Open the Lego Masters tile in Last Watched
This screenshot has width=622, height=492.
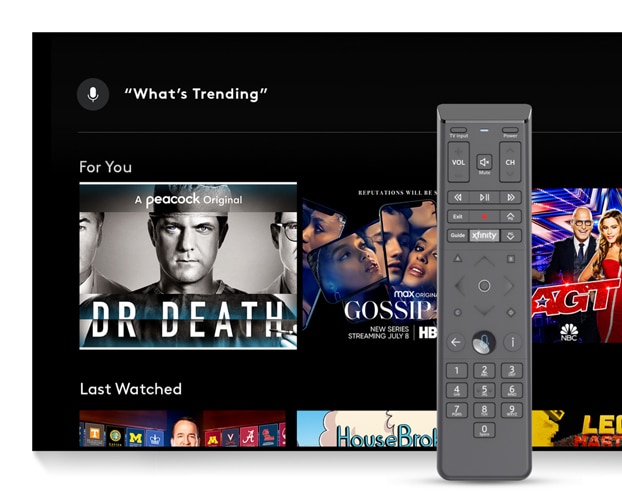pyautogui.click(x=577, y=429)
